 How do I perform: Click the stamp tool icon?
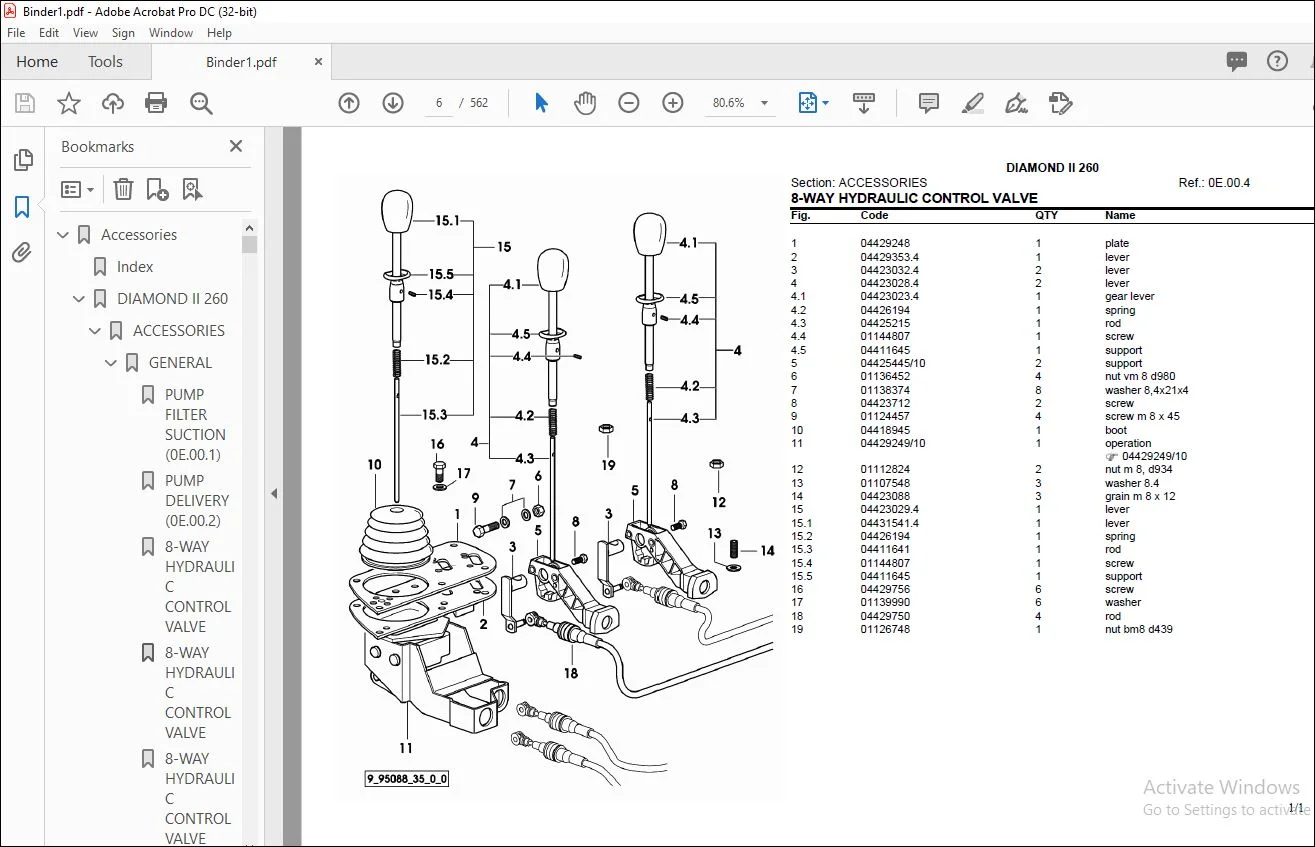(x=1060, y=103)
